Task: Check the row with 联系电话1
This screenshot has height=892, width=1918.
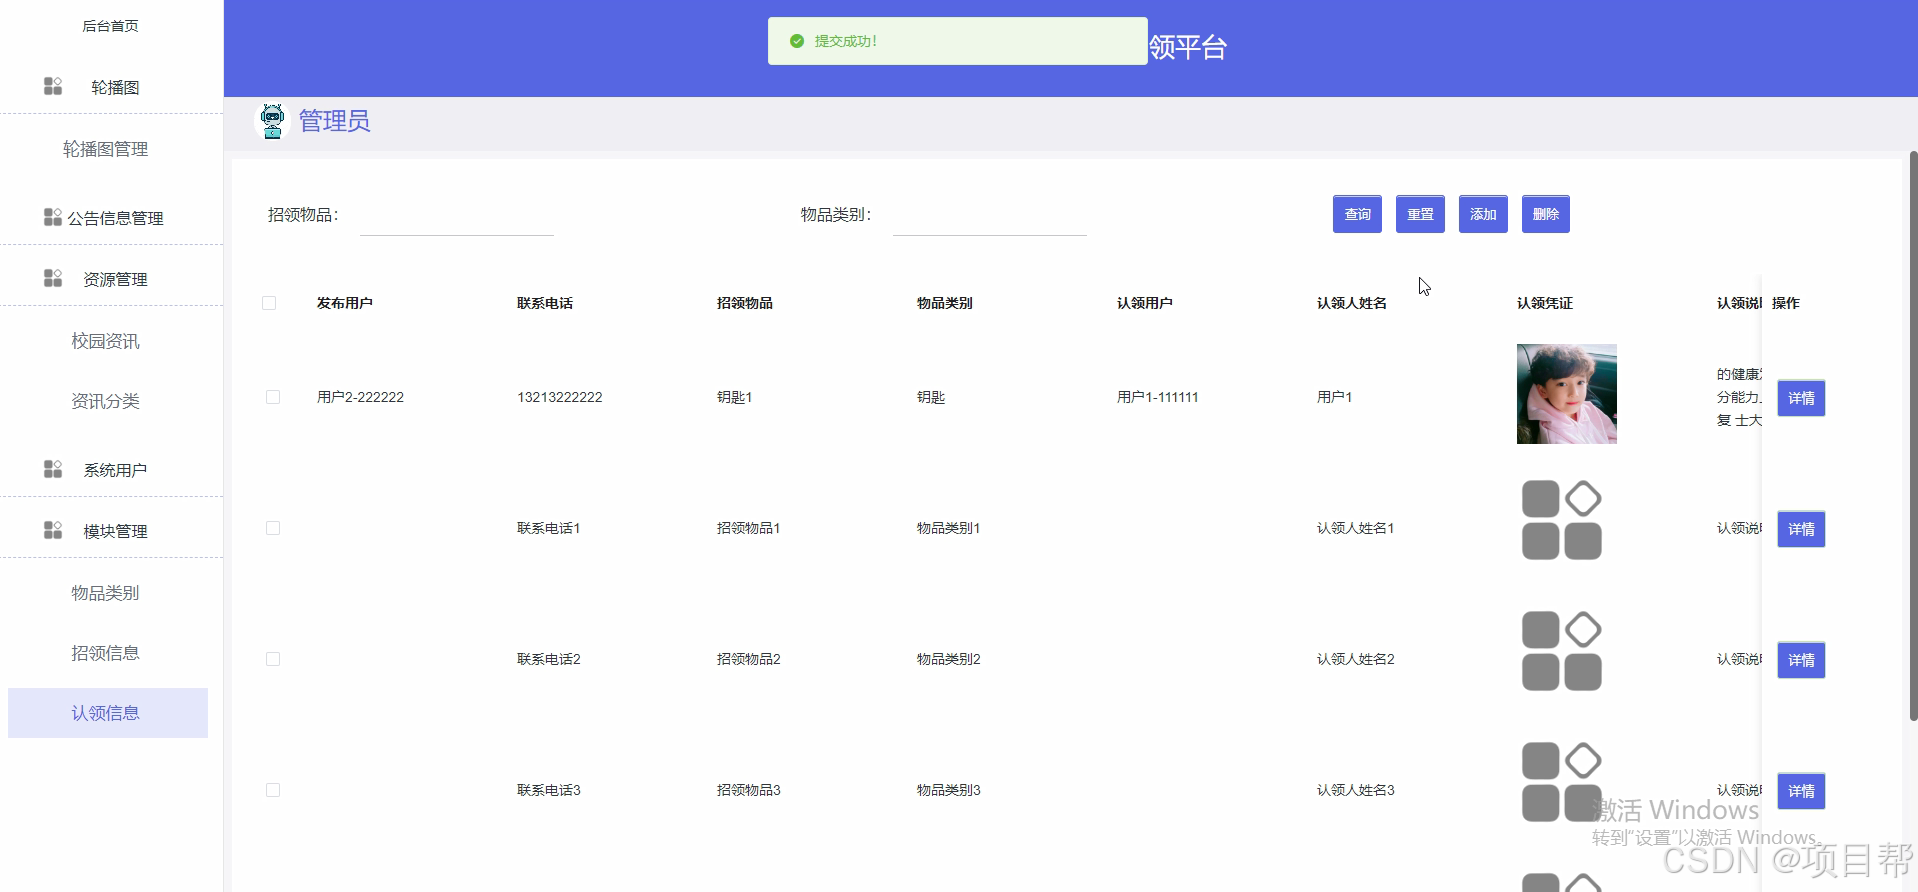Action: click(273, 528)
